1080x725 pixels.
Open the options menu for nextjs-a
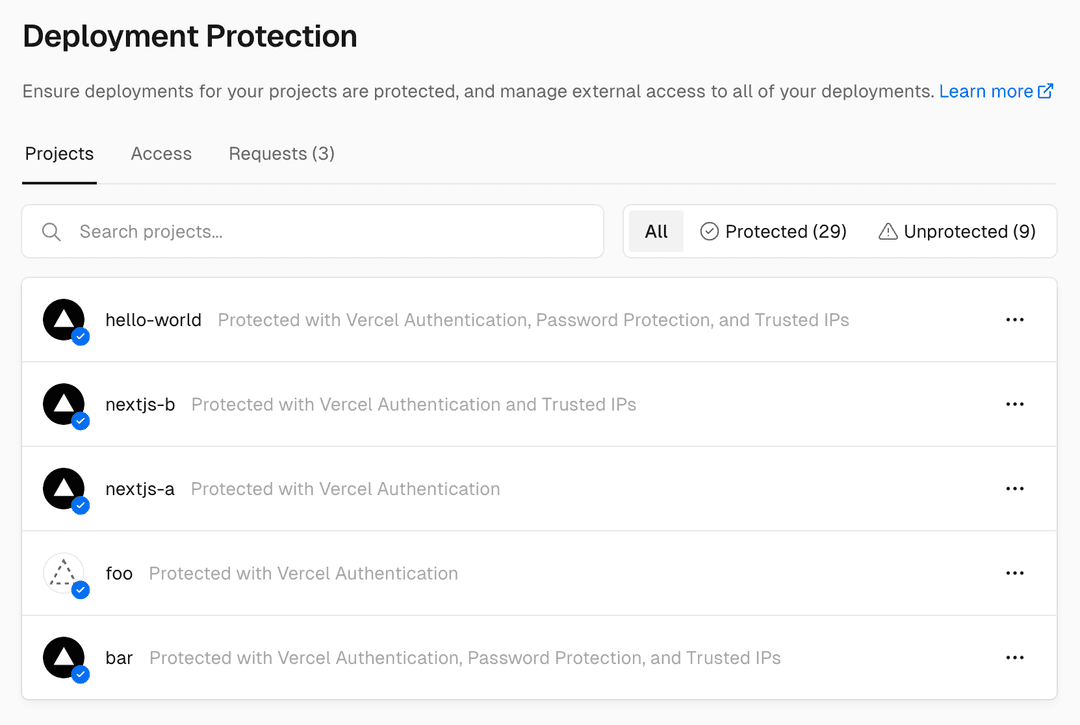point(1015,488)
